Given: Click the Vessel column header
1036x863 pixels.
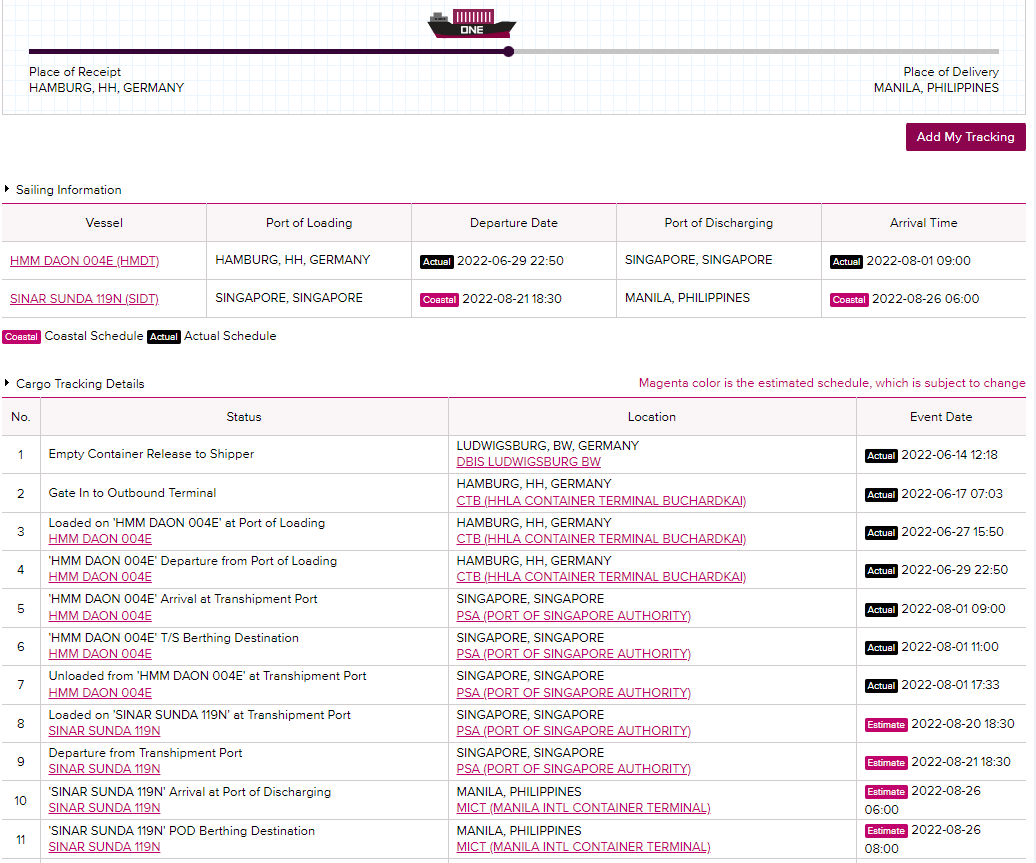Looking at the screenshot, I should click(x=104, y=223).
